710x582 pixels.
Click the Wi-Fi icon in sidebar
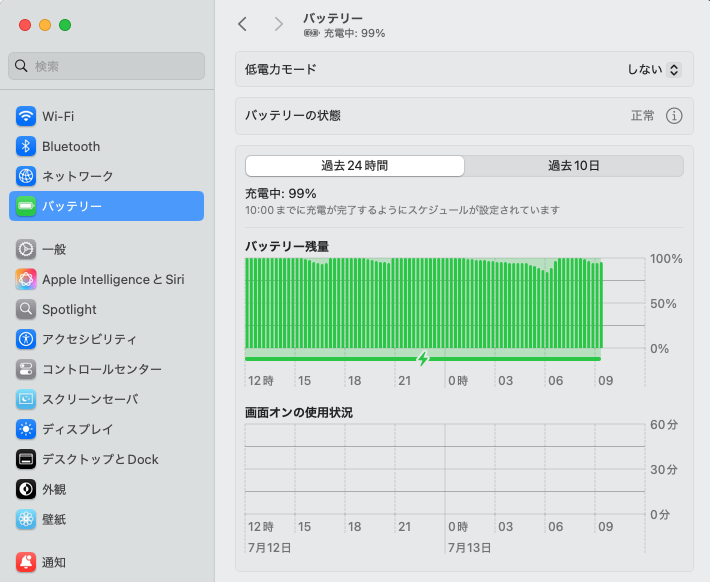(26, 116)
